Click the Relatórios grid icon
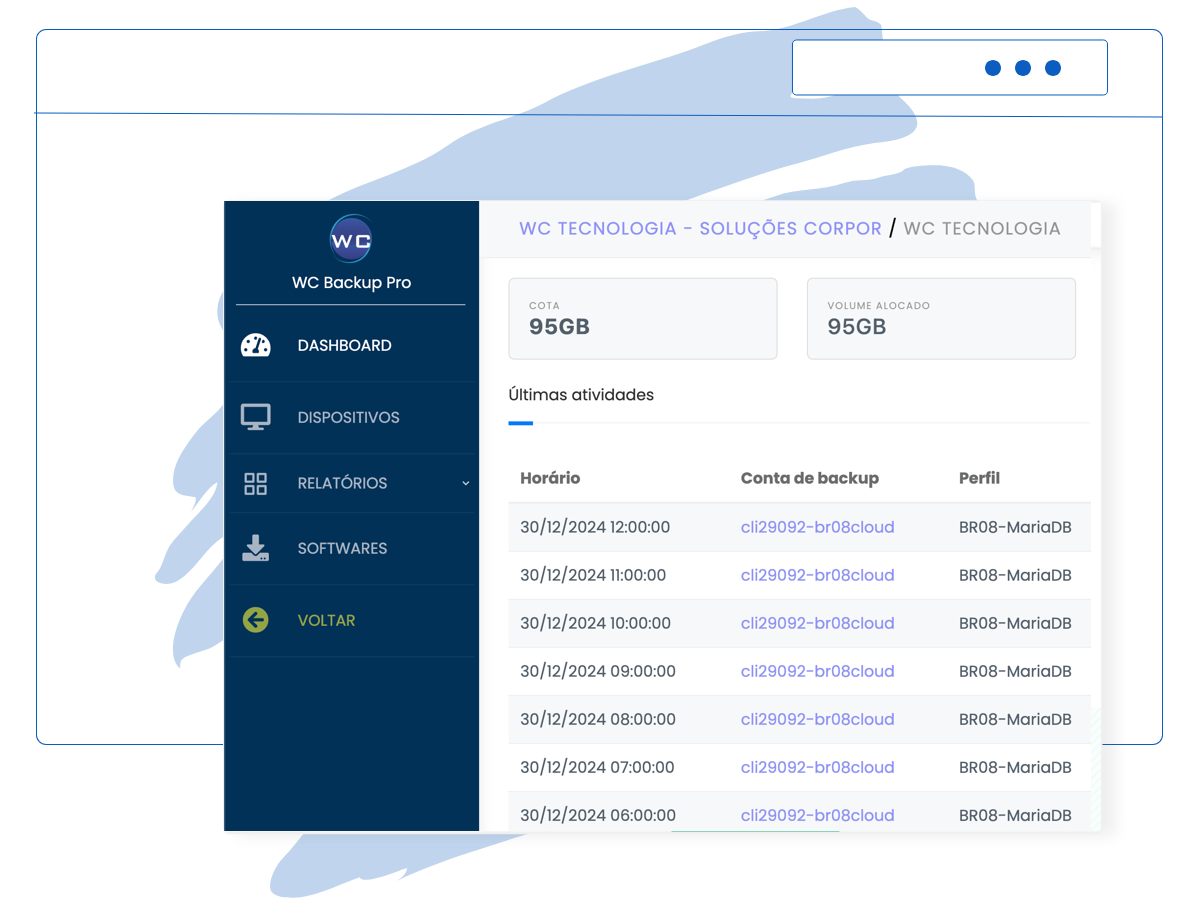The image size is (1192, 904). pyautogui.click(x=256, y=484)
